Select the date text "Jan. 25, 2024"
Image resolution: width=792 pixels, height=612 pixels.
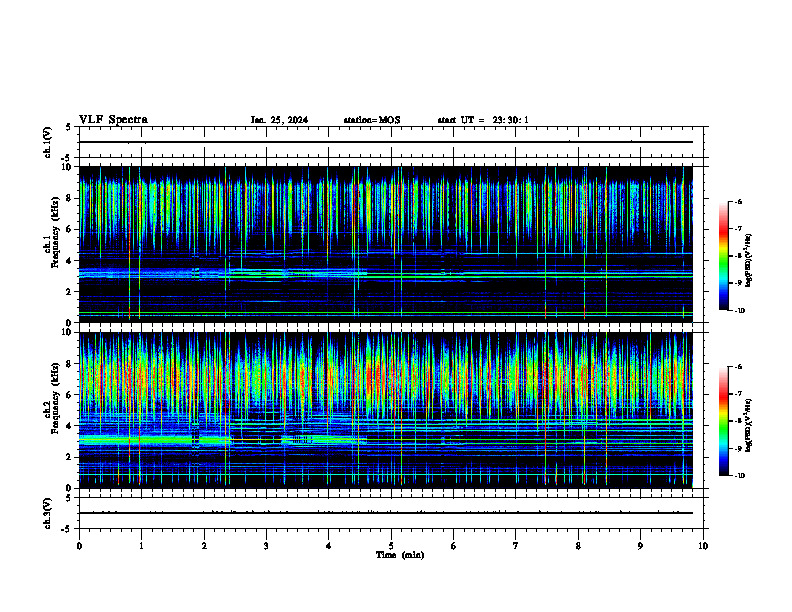coord(279,120)
